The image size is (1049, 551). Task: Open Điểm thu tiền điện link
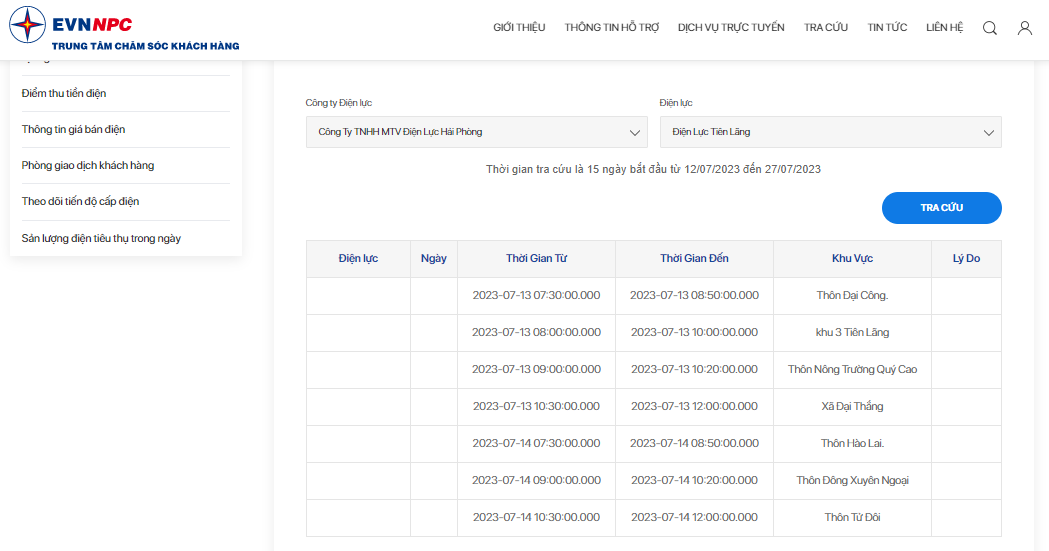pos(64,94)
